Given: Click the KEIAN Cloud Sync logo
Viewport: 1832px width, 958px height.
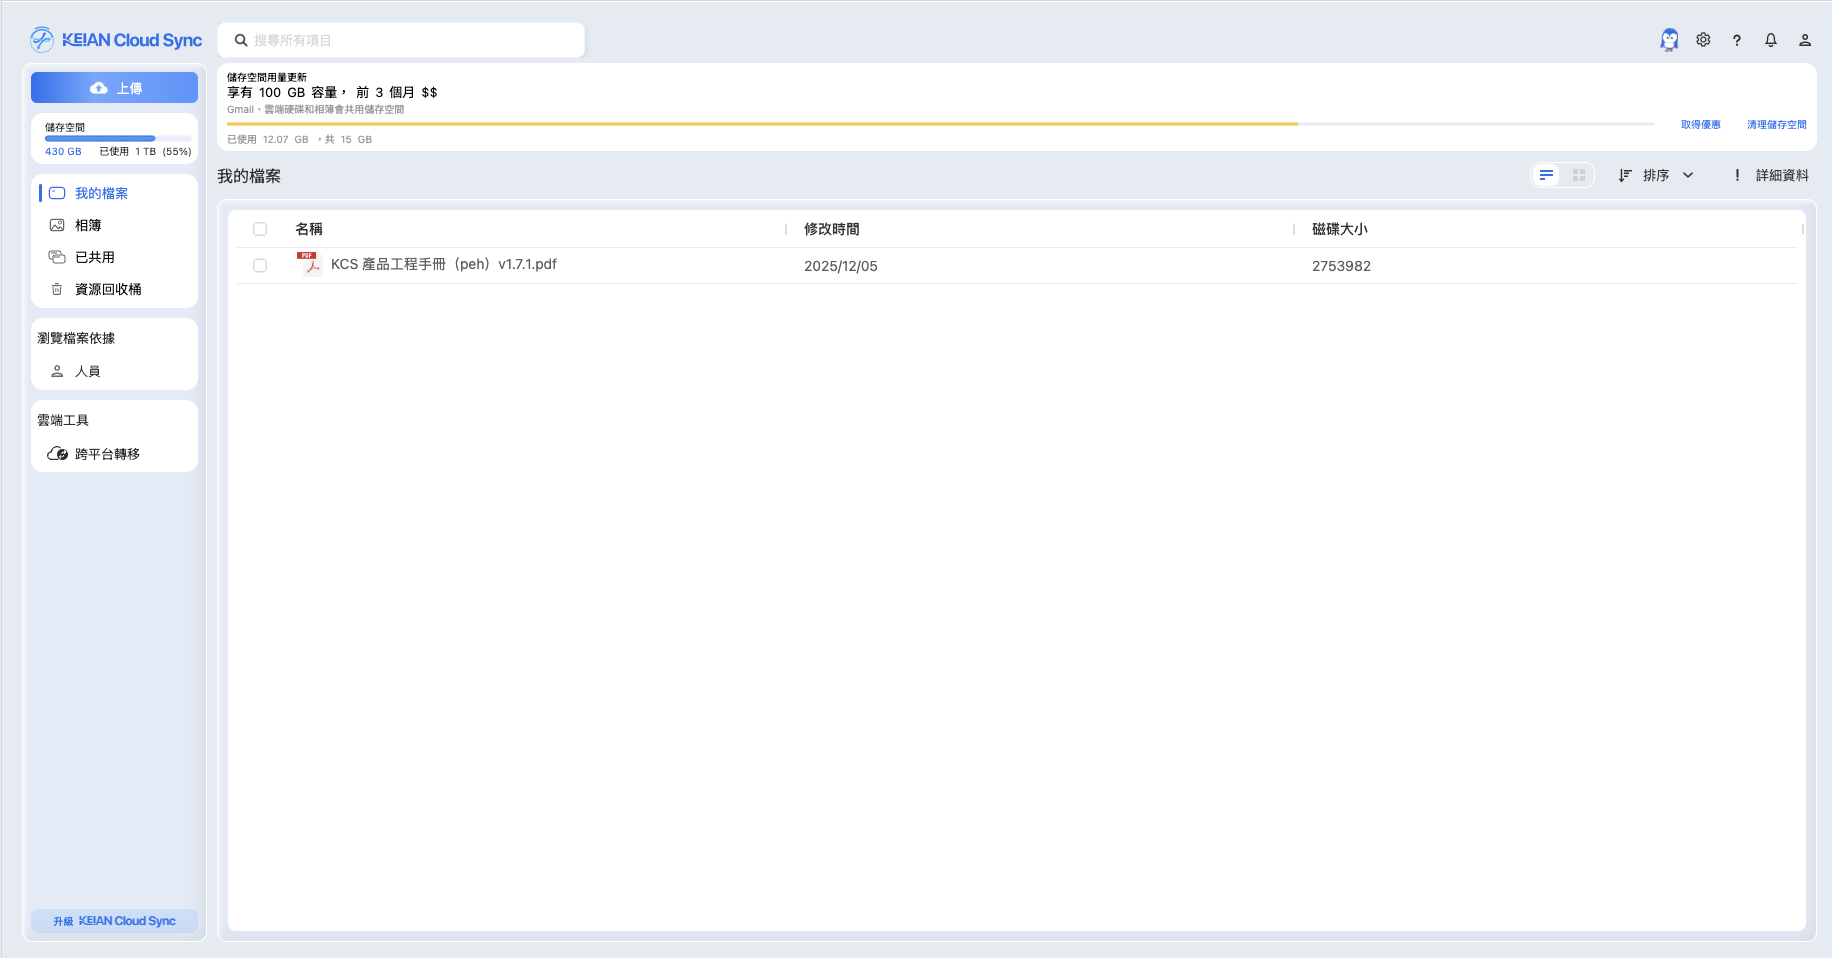Looking at the screenshot, I should (116, 40).
